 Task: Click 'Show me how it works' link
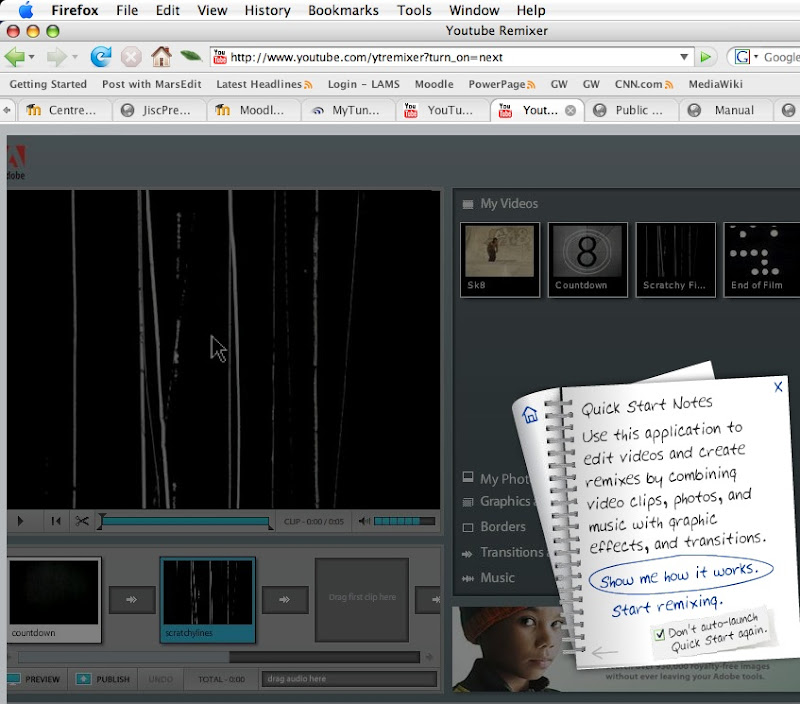[681, 575]
